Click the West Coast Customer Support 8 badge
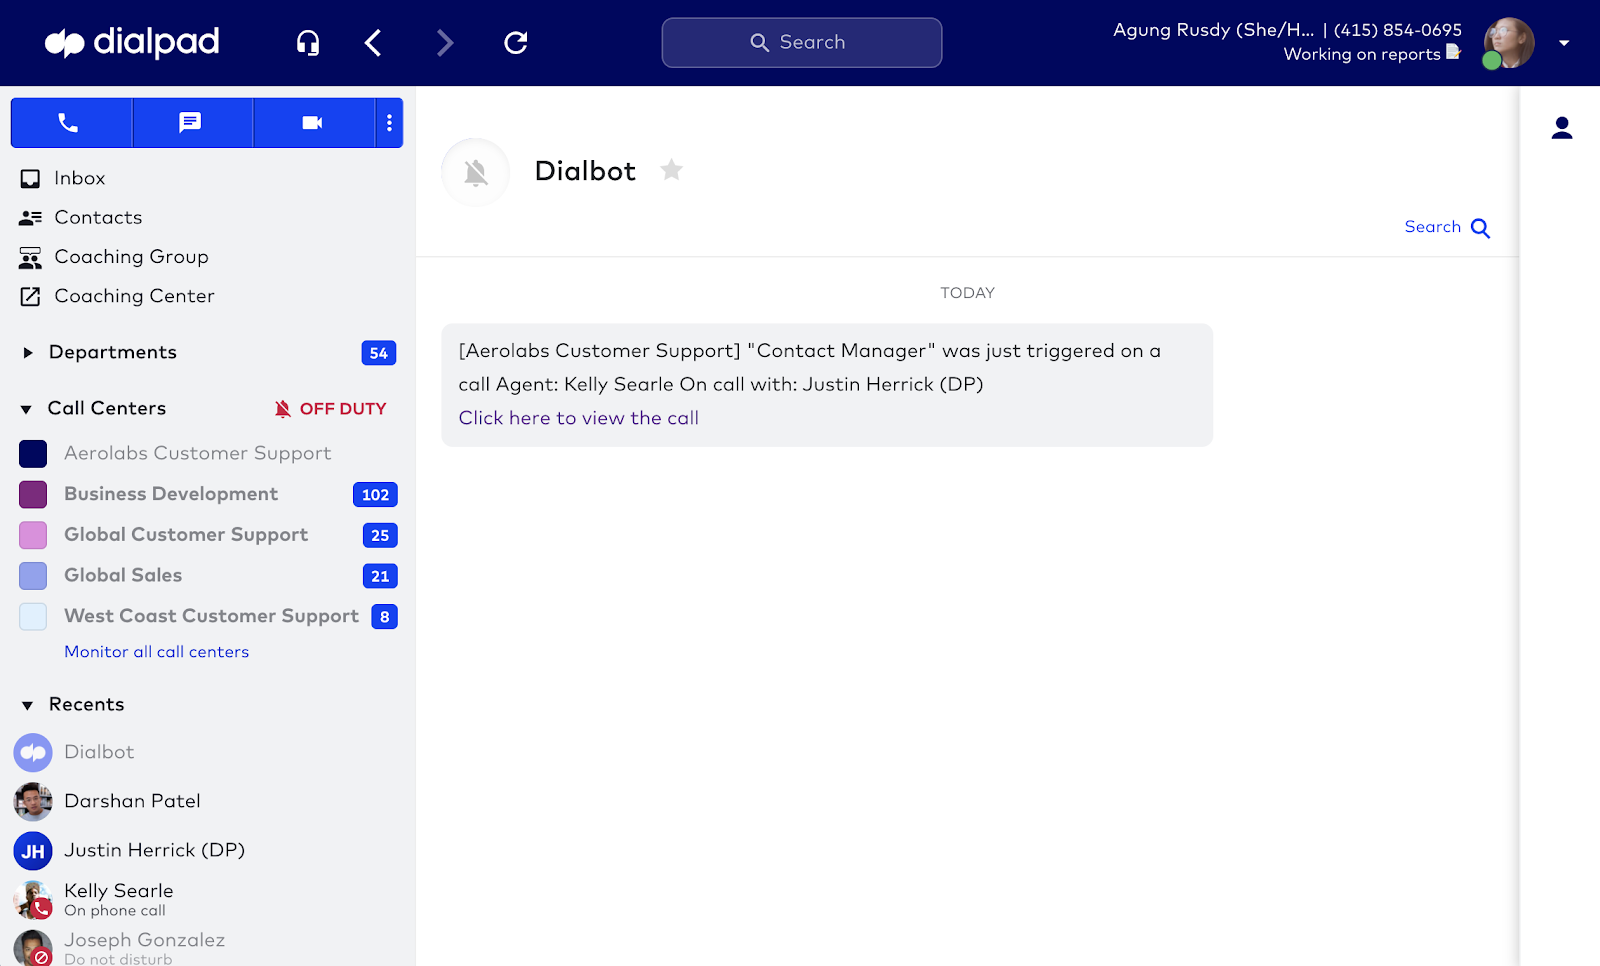The image size is (1600, 966). tap(385, 617)
